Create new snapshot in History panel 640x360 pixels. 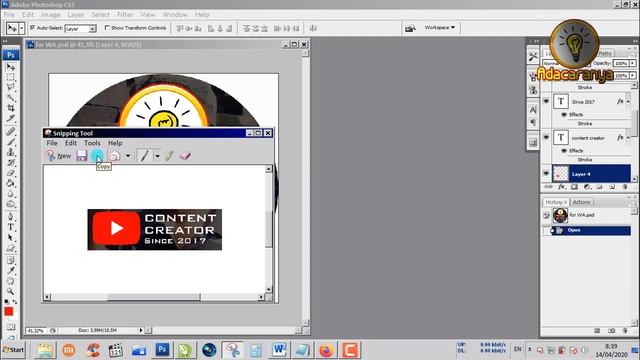[611, 331]
